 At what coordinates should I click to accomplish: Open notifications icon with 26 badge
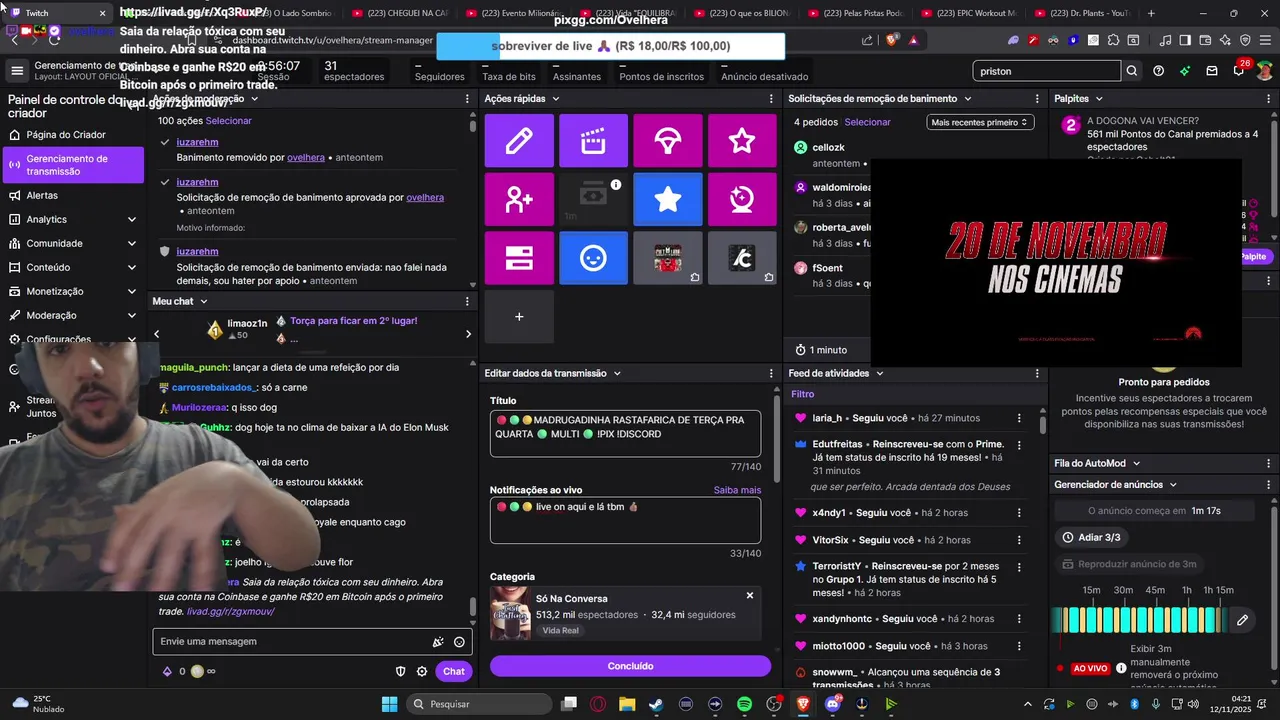[1239, 70]
